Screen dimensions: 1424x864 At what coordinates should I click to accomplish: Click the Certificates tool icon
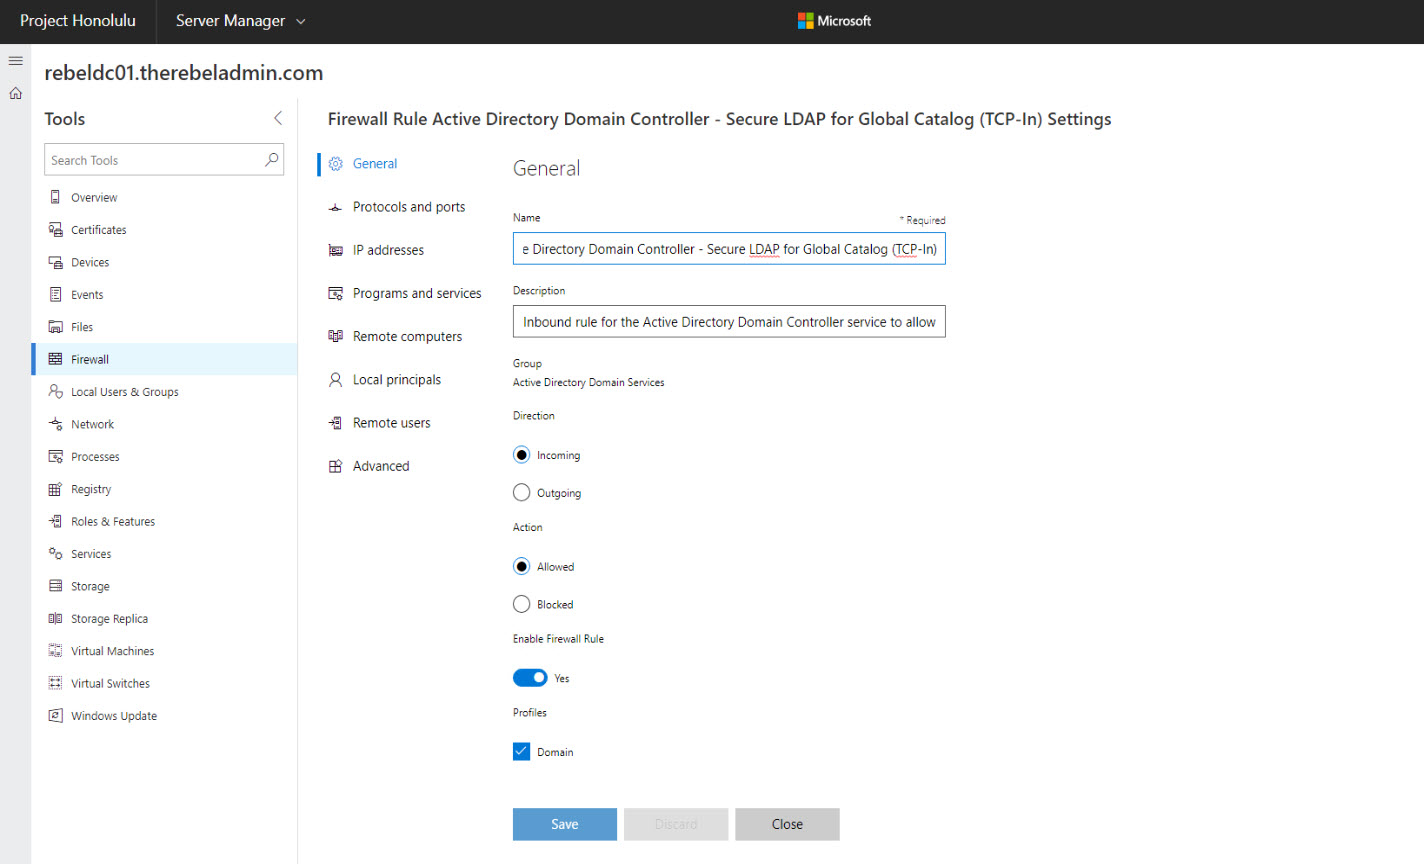click(x=55, y=230)
